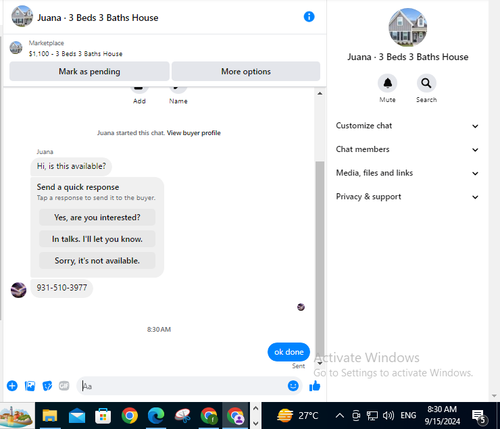Image resolution: width=500 pixels, height=429 pixels.
Task: Send a thumbs up like
Action: tap(314, 386)
